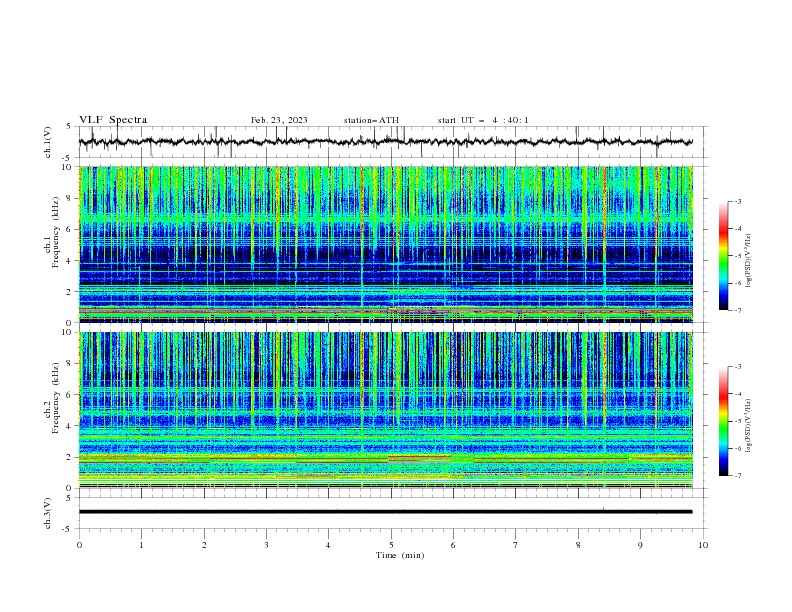Click the ch.1 voltage waveform trace
Viewport: 792px width, 612px height.
pos(385,142)
